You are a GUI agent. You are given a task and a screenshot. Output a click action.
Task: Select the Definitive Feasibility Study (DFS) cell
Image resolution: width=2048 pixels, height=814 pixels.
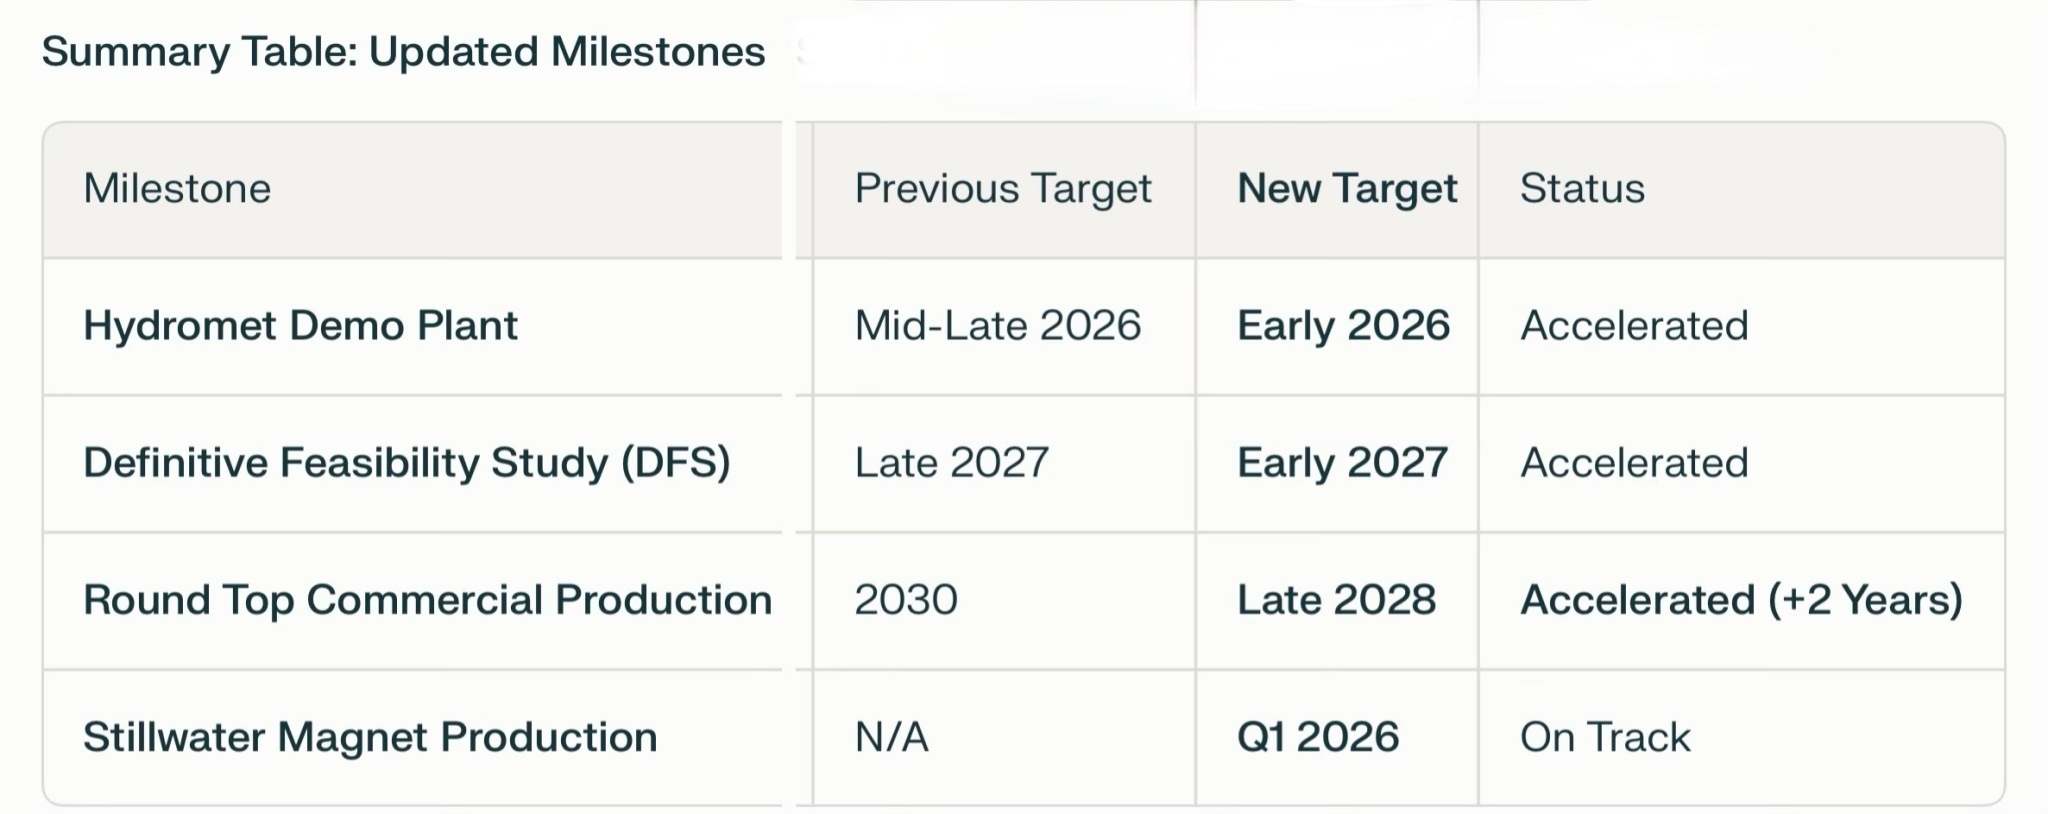406,463
